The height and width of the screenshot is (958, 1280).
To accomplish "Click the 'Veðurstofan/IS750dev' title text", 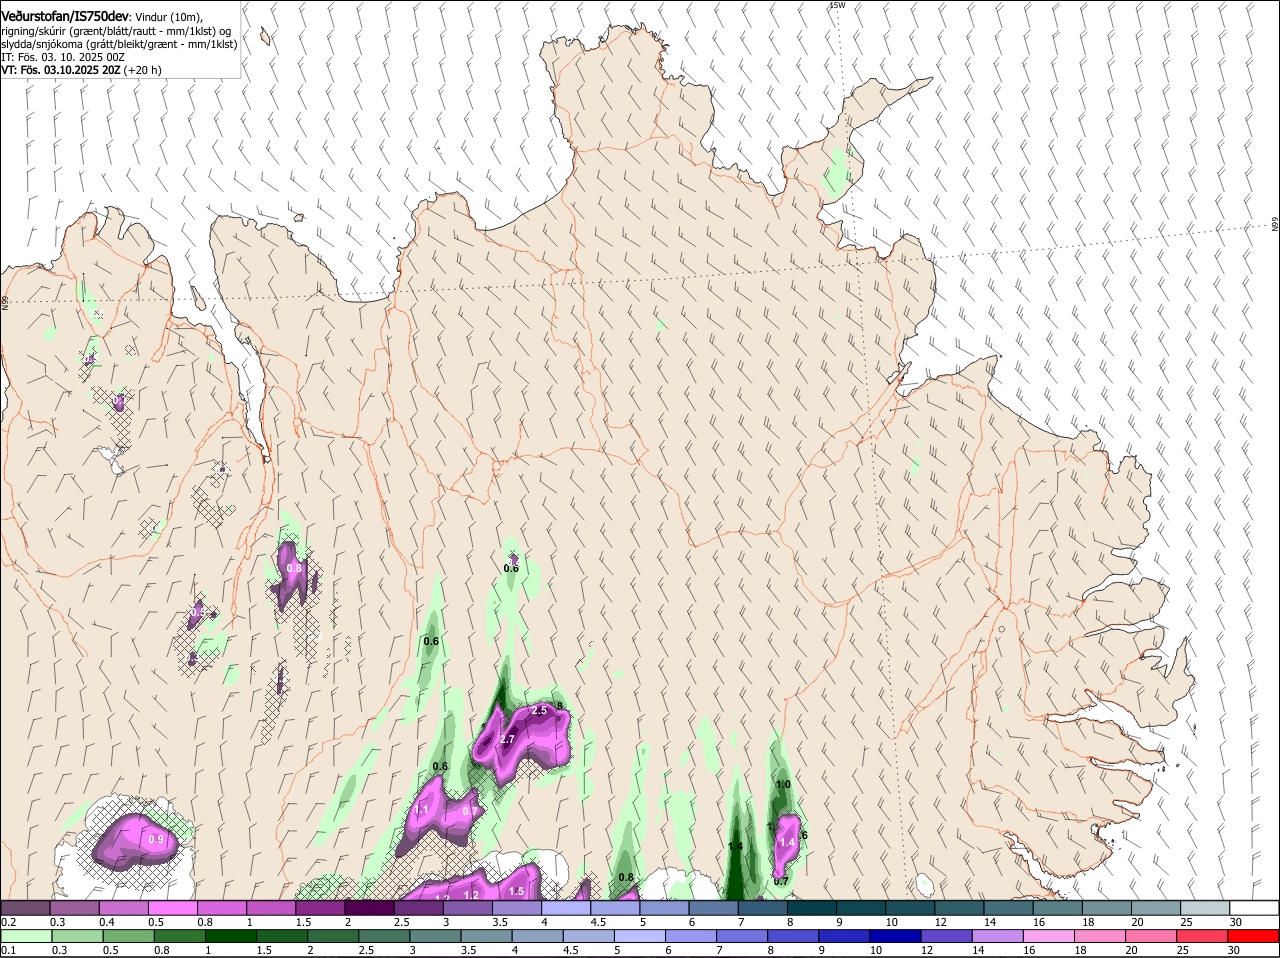I will tap(65, 17).
